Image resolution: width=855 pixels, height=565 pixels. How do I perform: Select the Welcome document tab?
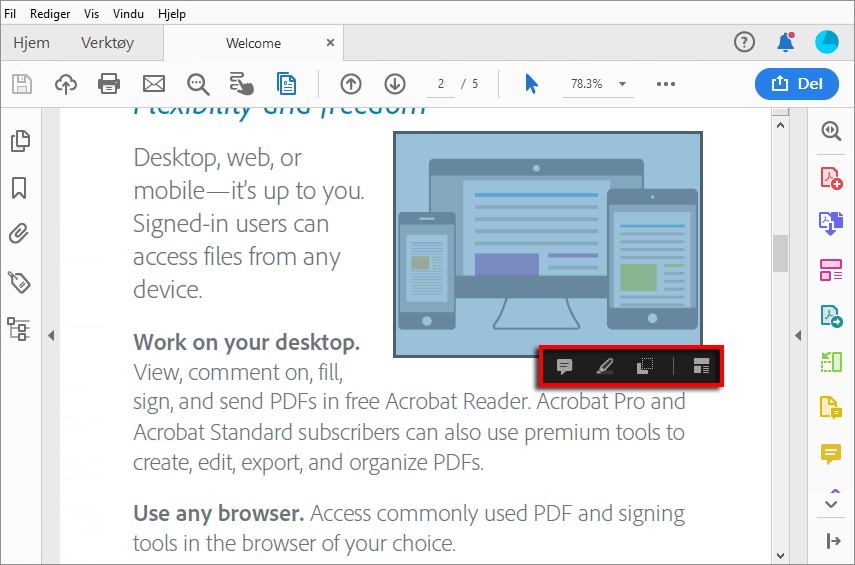coord(254,43)
